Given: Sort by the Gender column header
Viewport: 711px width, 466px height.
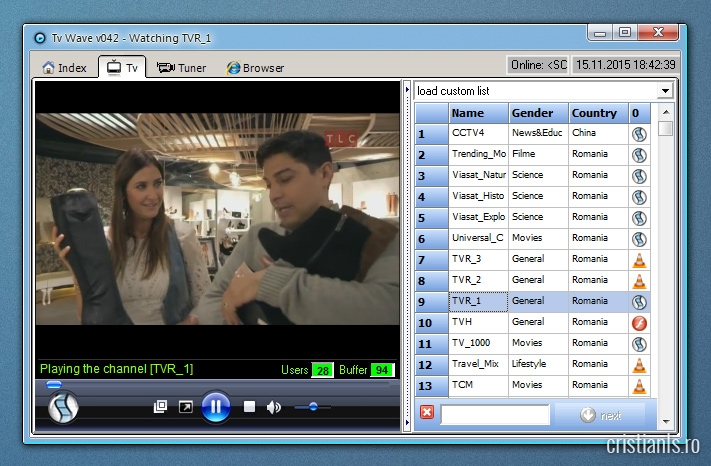Looking at the screenshot, I should [539, 113].
